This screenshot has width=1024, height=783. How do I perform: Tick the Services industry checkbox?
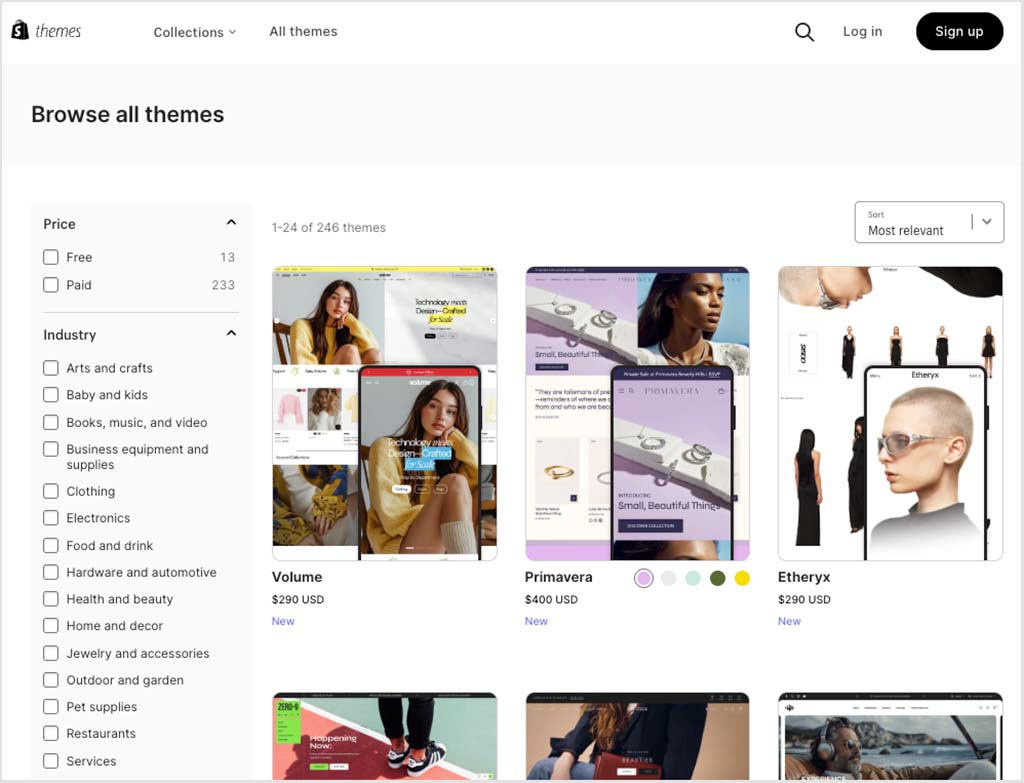tap(50, 761)
